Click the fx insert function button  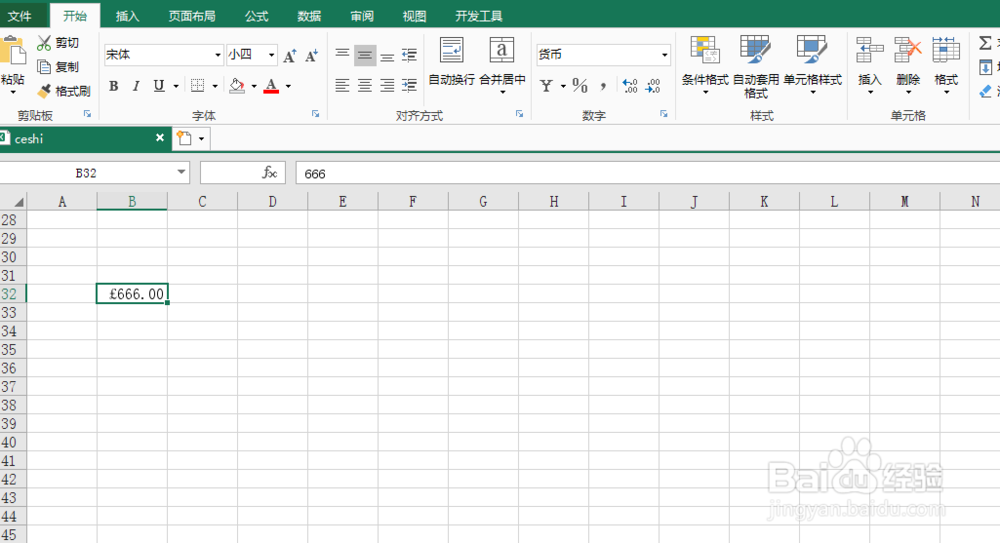pos(270,173)
